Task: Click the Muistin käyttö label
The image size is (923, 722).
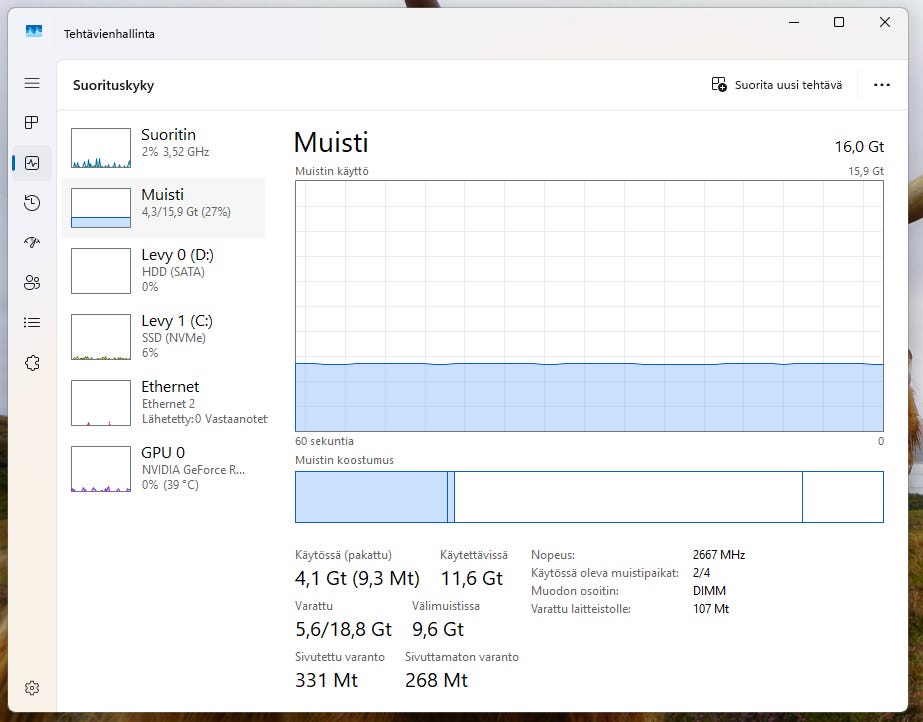Action: click(331, 171)
